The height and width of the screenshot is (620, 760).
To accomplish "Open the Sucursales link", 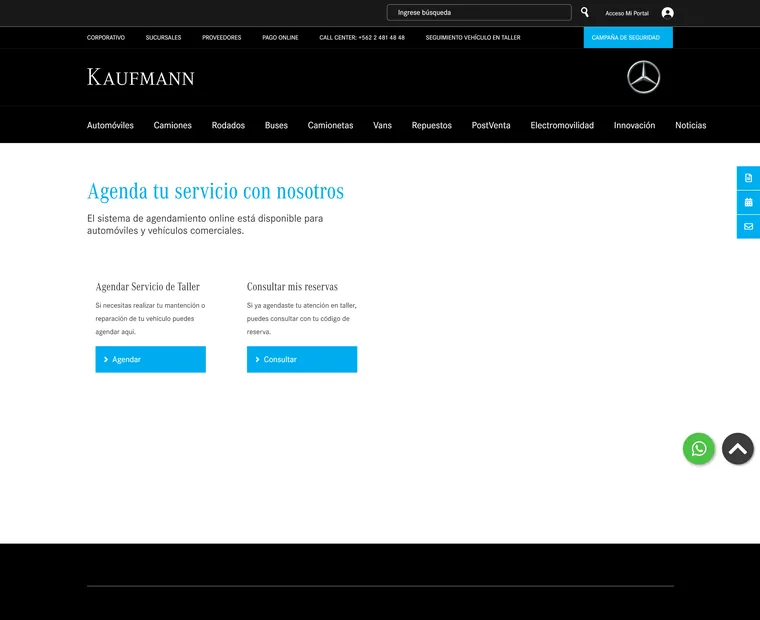I will (x=163, y=37).
